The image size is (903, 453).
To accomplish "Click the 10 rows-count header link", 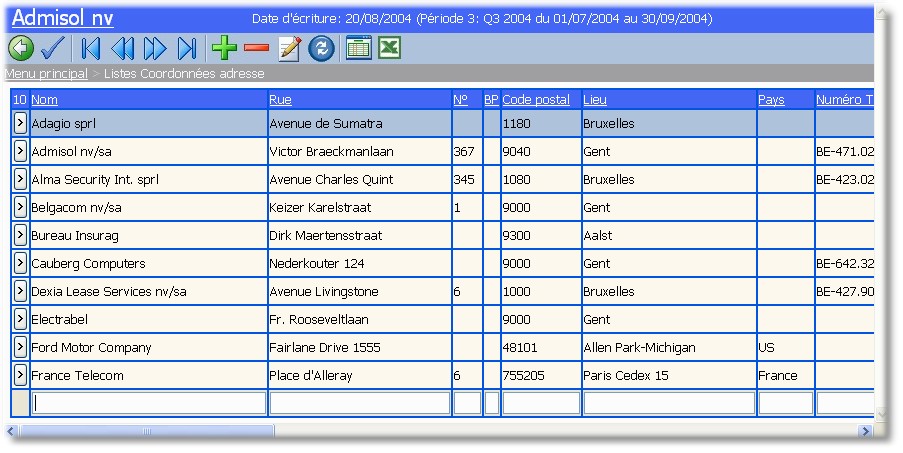I will tap(20, 100).
